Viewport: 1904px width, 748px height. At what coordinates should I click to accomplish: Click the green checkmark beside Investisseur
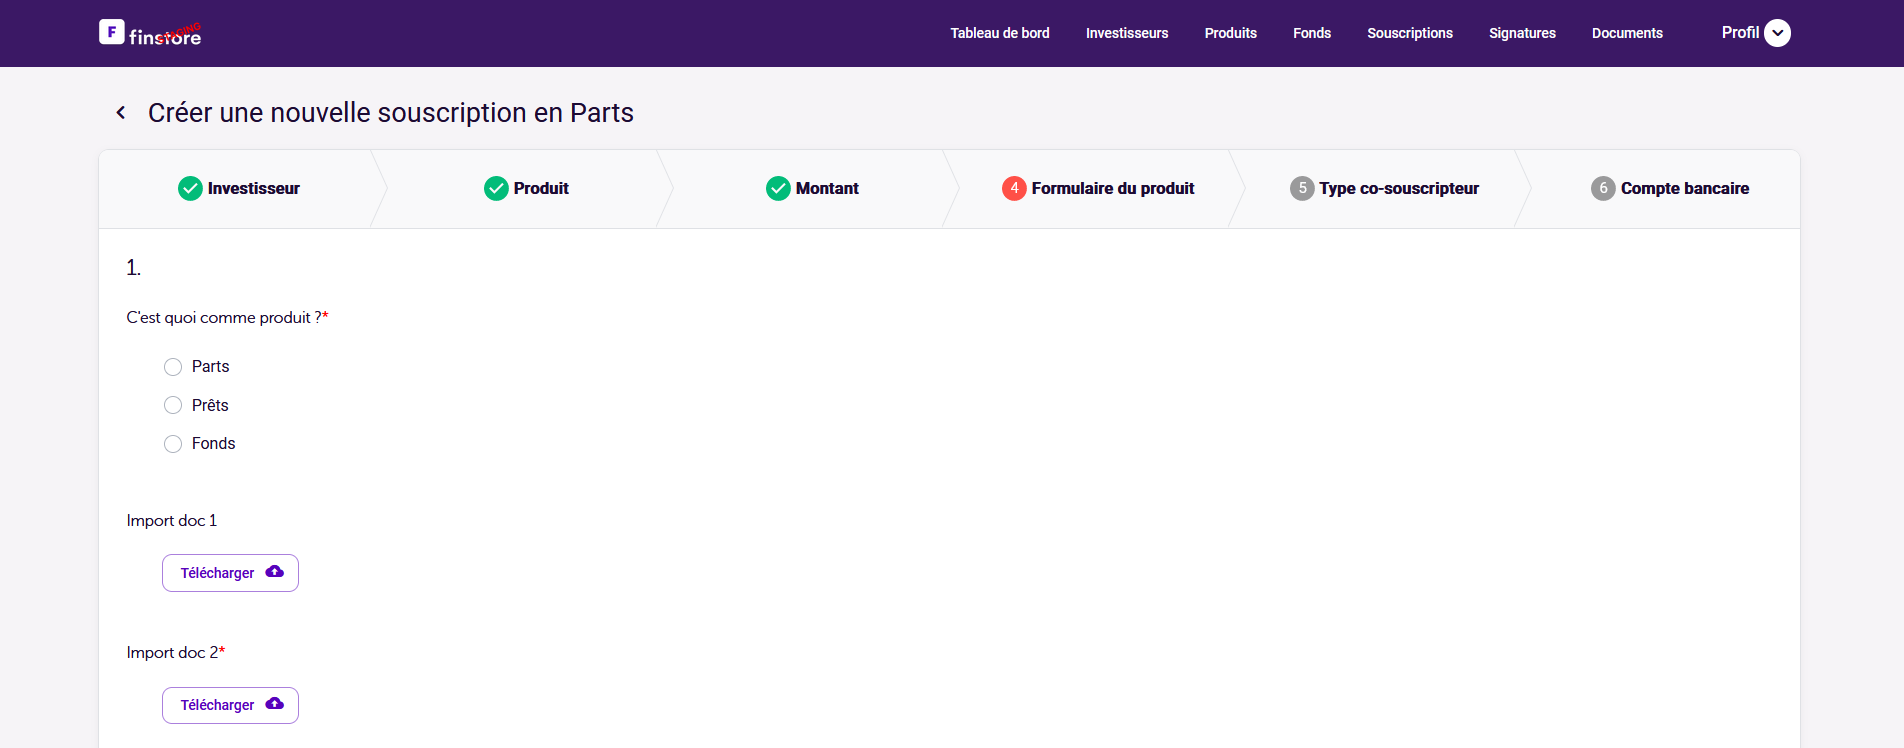coord(190,188)
